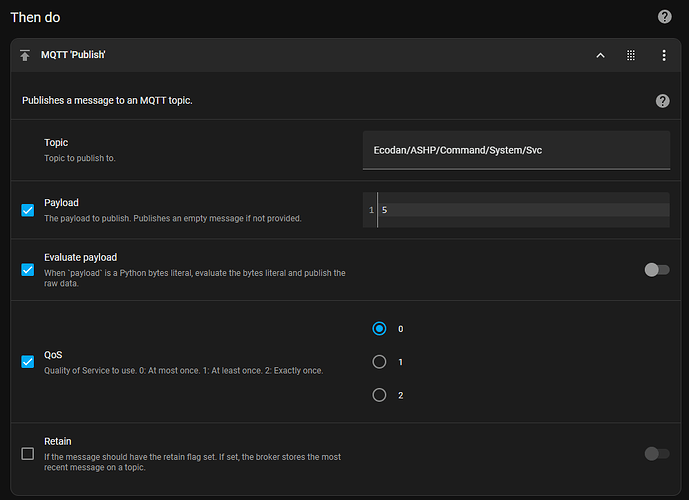
Task: Click the QoS label text
Action: (53, 355)
